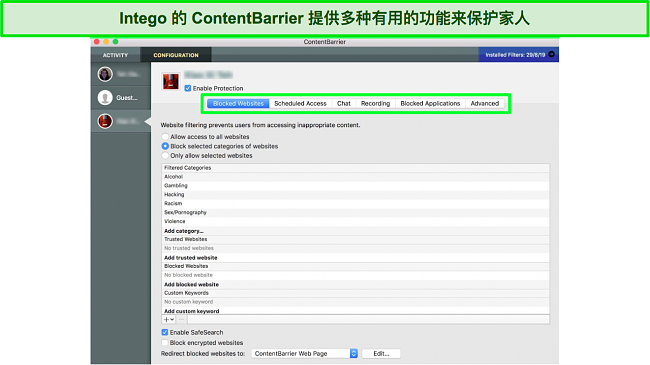Click the No blocked website row
This screenshot has width=650, height=365.
click(x=356, y=275)
